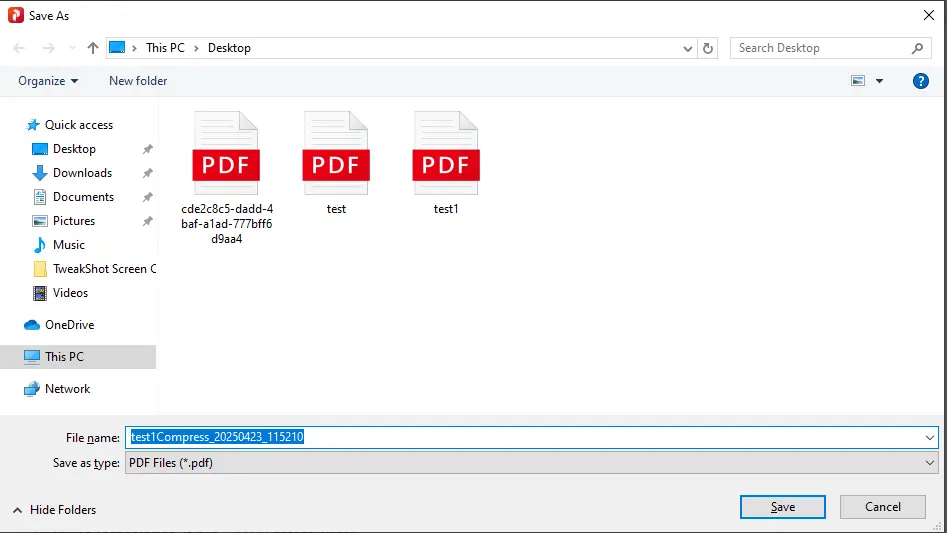Open the Organize menu
This screenshot has height=533, width=947.
click(48, 81)
